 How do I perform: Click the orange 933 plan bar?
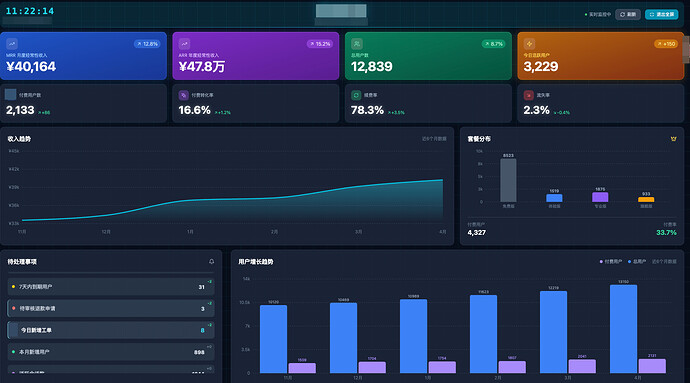coord(646,199)
